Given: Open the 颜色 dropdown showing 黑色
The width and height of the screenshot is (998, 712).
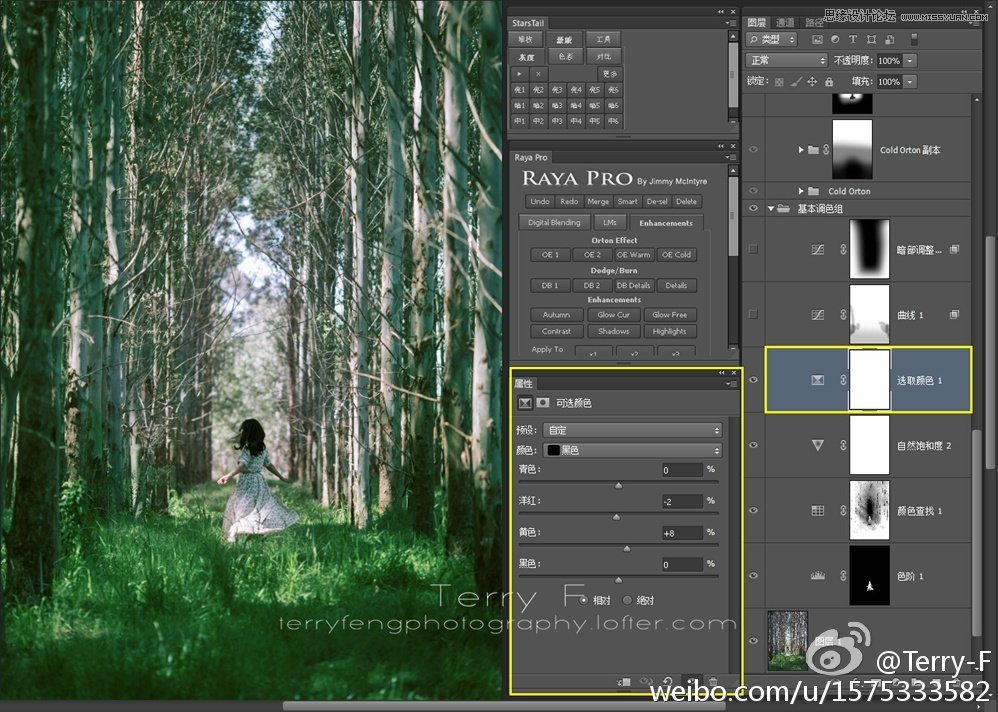Looking at the screenshot, I should coord(633,450).
